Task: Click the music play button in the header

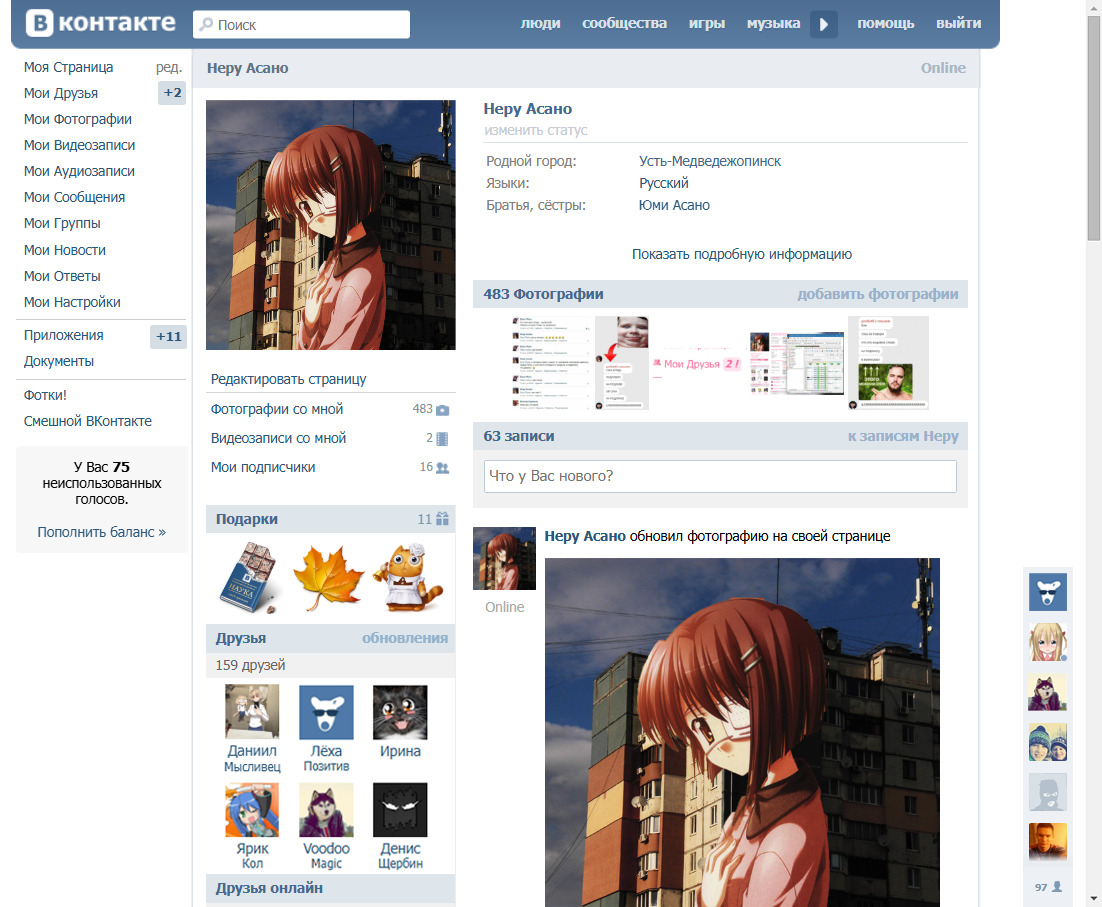Action: point(824,25)
